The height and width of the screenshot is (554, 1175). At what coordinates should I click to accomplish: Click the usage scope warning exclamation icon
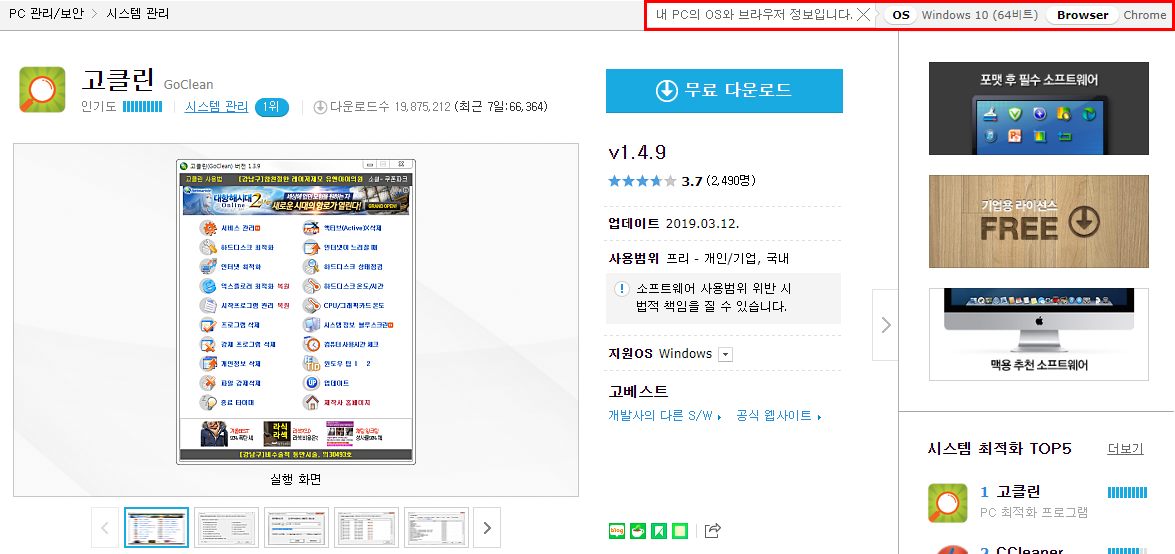[621, 289]
